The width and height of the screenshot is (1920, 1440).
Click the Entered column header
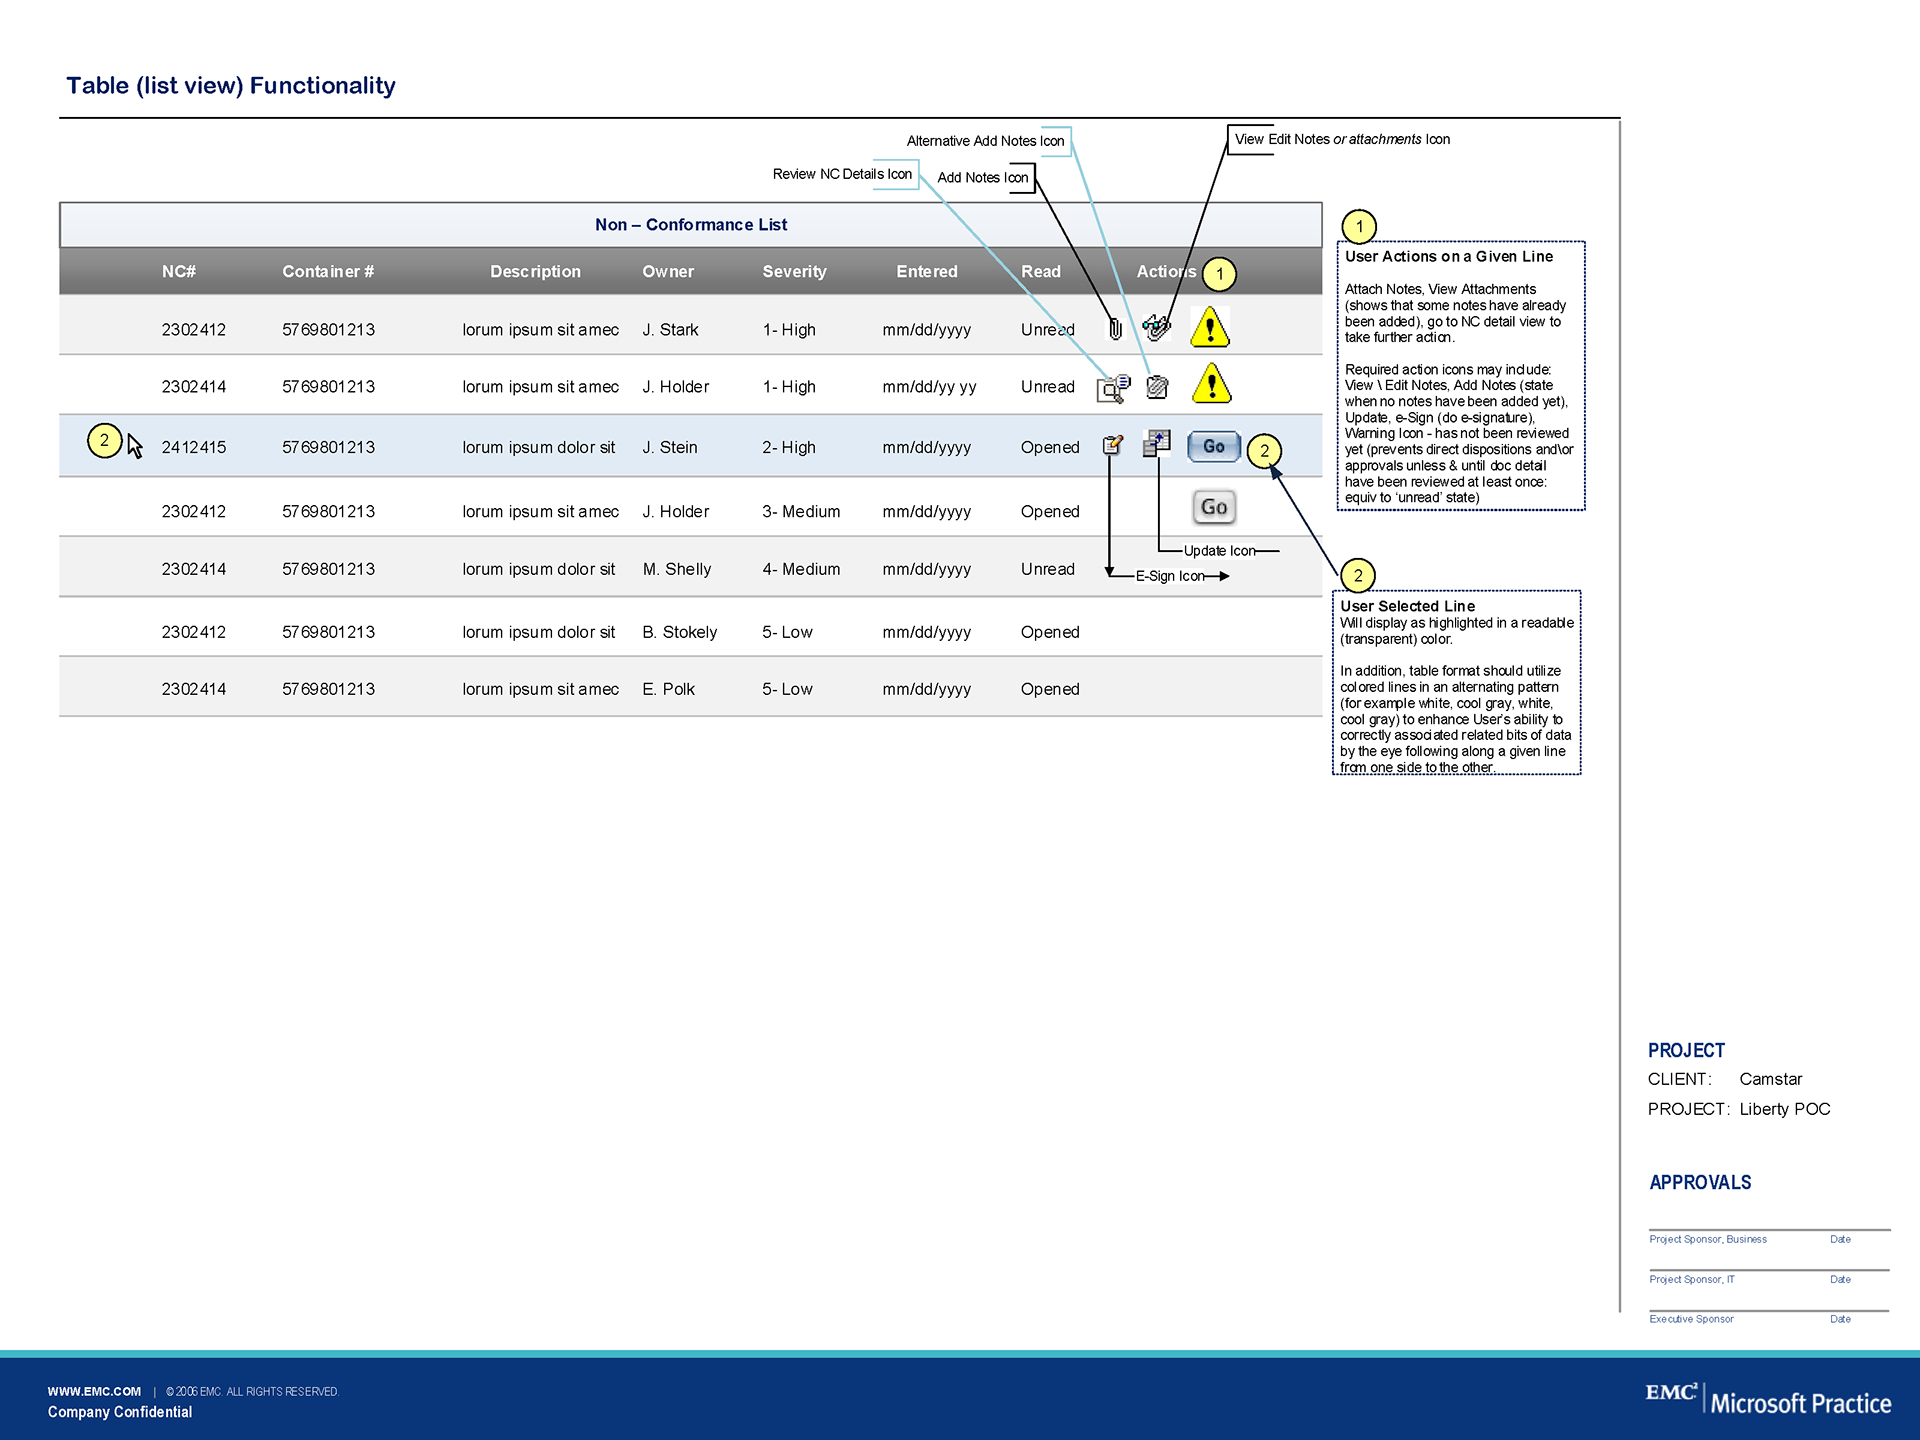926,272
